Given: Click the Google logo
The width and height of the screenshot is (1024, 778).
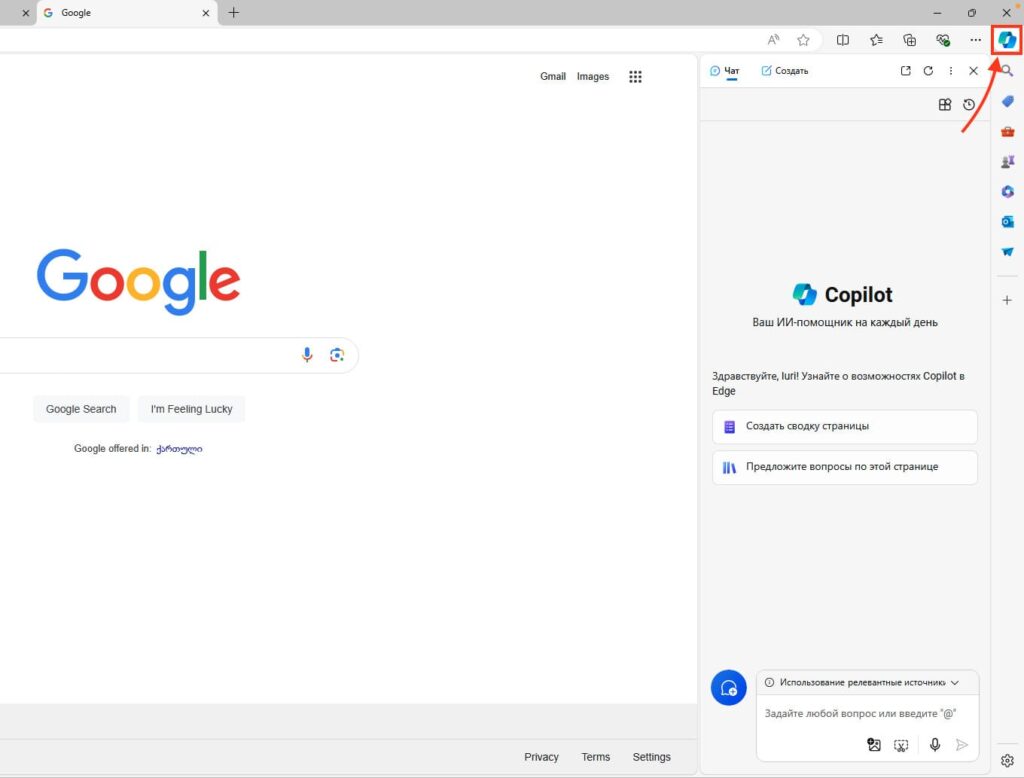Looking at the screenshot, I should coord(138,281).
